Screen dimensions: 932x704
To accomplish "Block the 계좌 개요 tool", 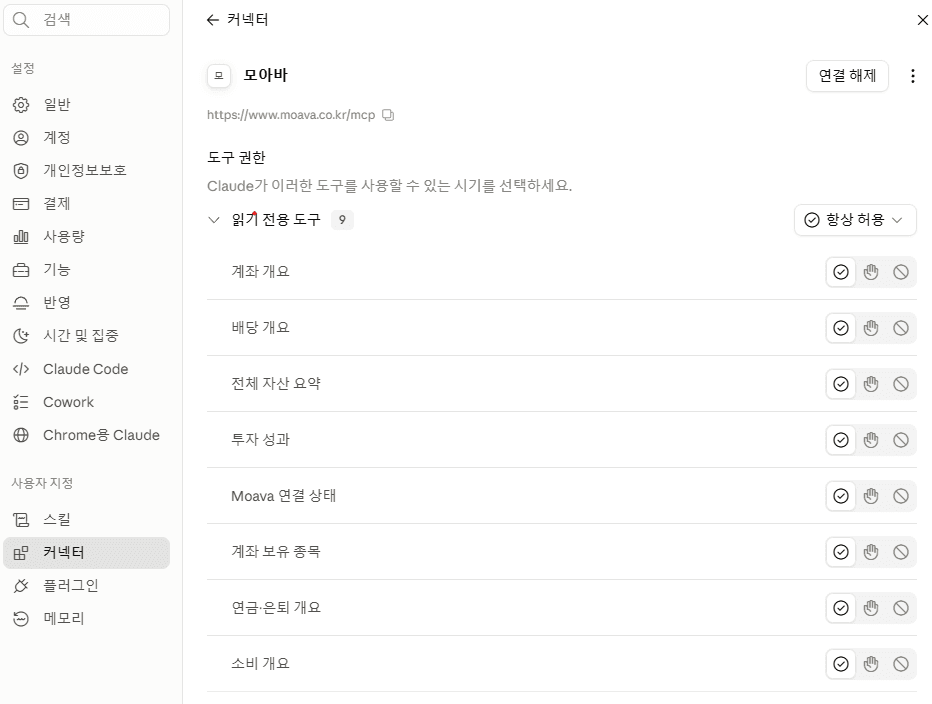I will pyautogui.click(x=900, y=272).
